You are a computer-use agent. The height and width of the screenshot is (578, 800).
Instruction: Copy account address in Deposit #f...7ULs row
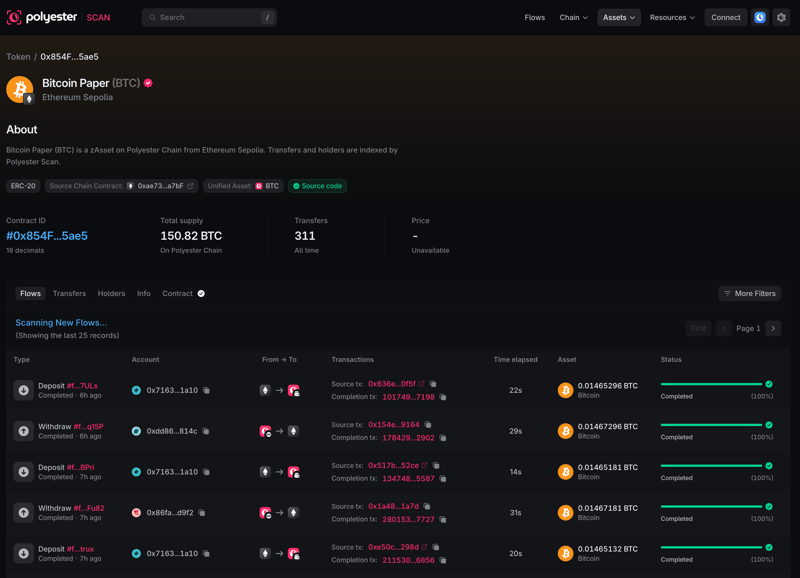coord(206,390)
